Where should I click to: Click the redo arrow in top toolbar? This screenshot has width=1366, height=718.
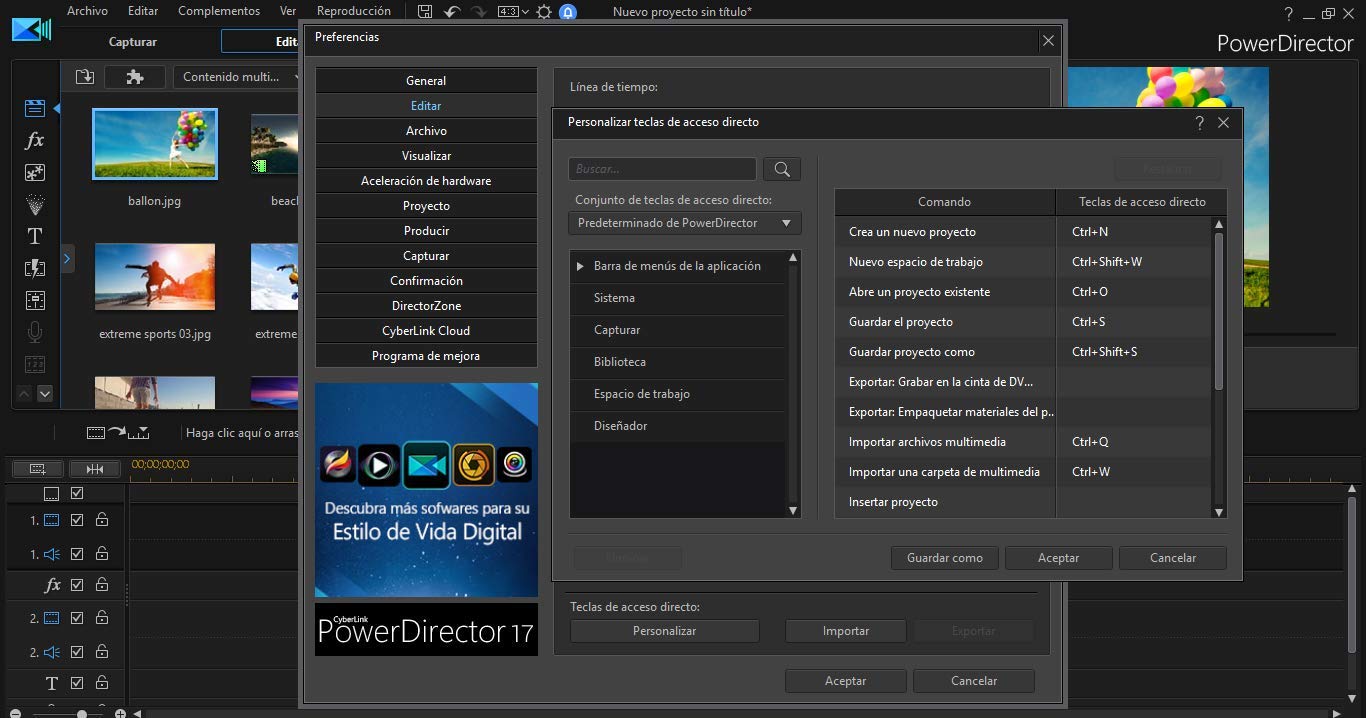point(478,12)
